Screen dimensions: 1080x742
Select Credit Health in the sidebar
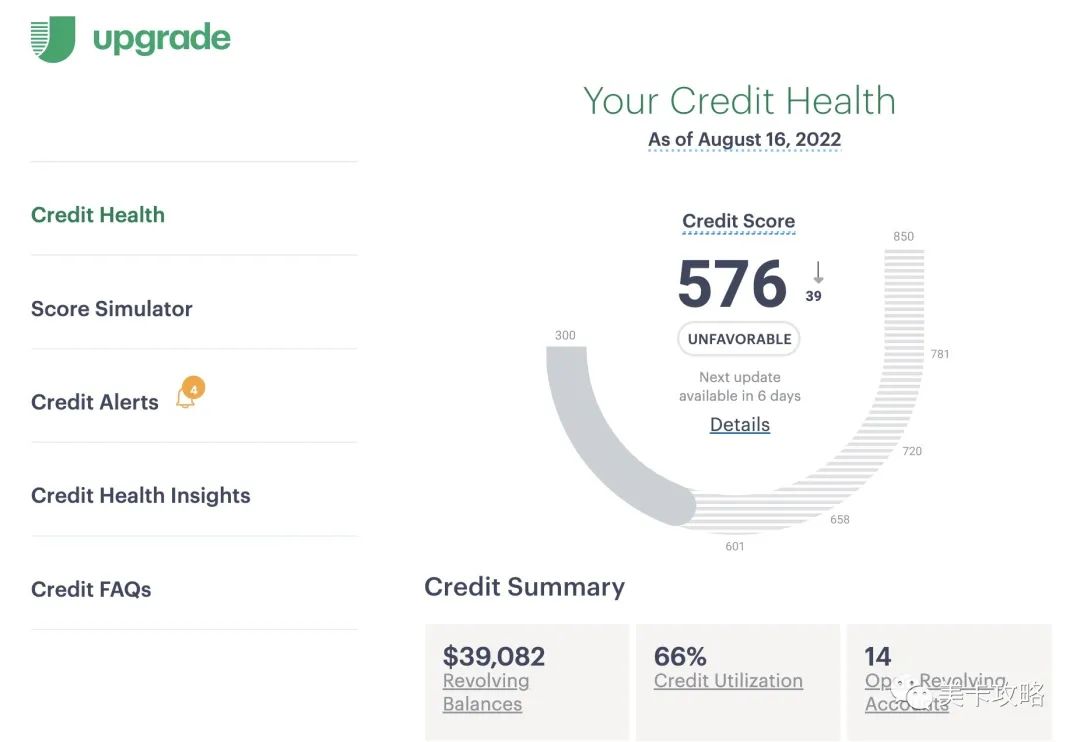pyautogui.click(x=97, y=215)
